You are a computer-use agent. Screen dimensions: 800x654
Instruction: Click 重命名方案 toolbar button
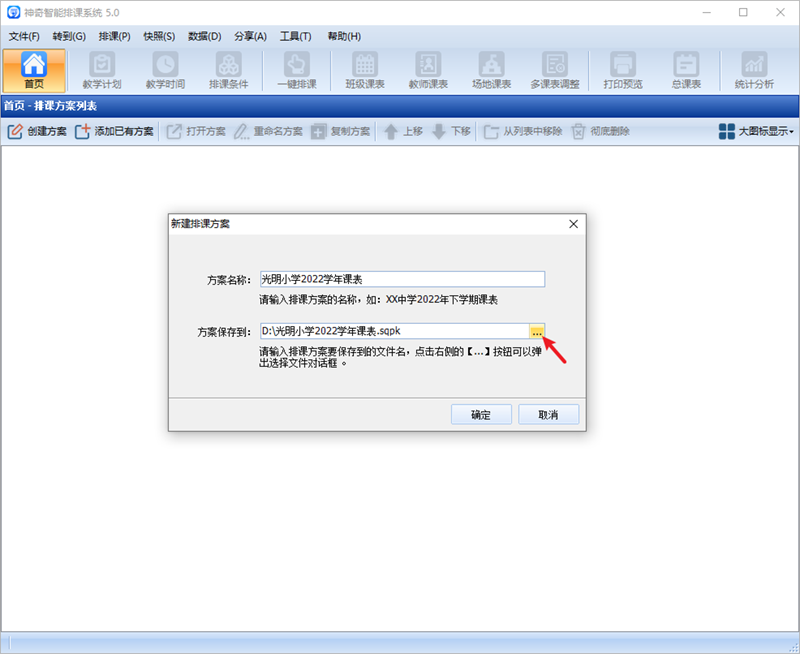coord(268,132)
